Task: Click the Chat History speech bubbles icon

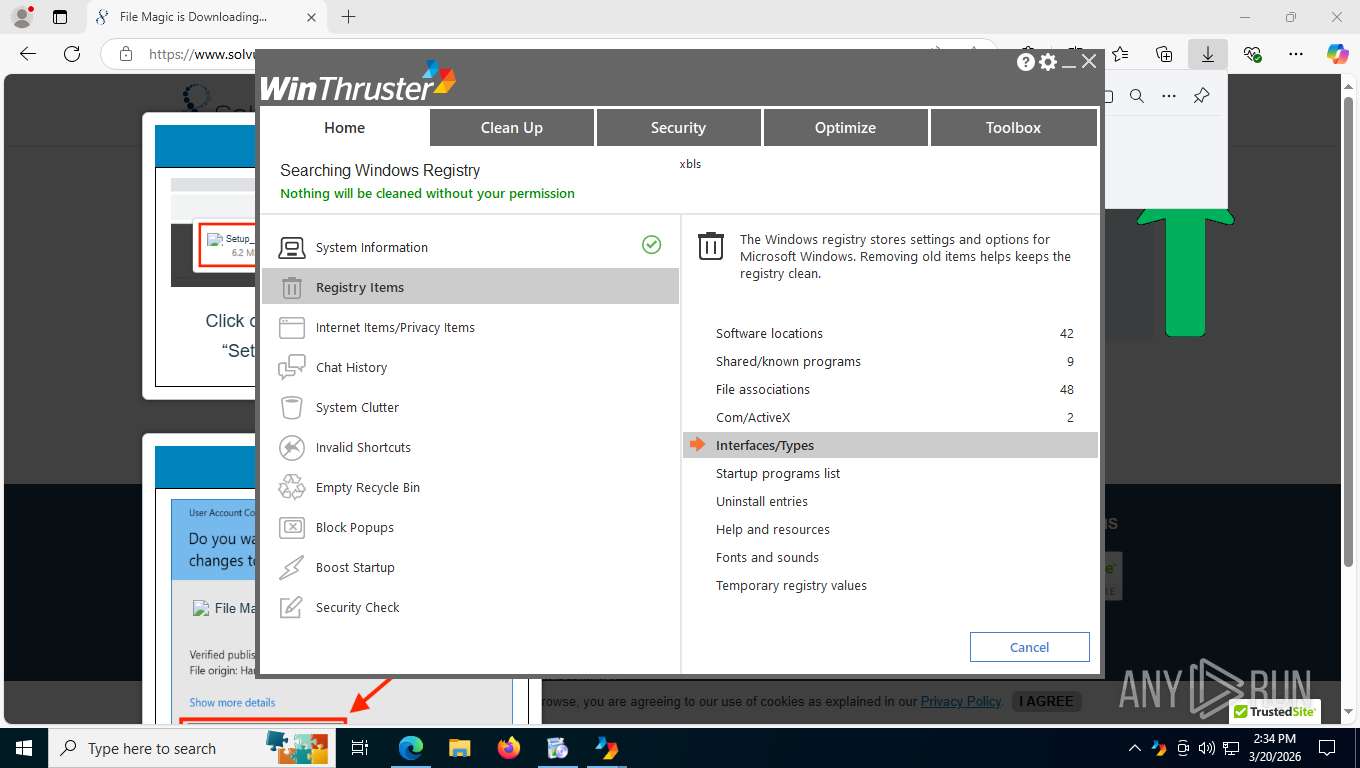Action: tap(291, 367)
